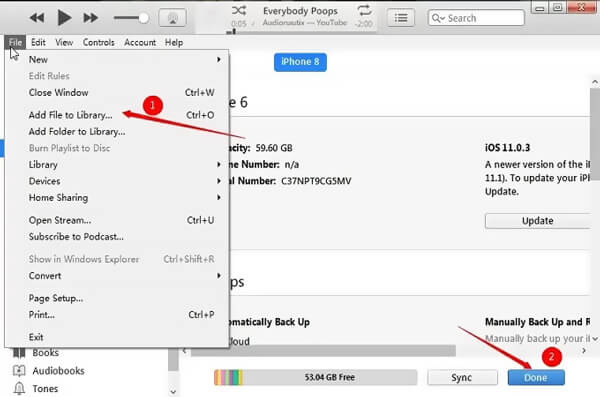Click vertical scrollbar up arrow

click(x=595, y=82)
